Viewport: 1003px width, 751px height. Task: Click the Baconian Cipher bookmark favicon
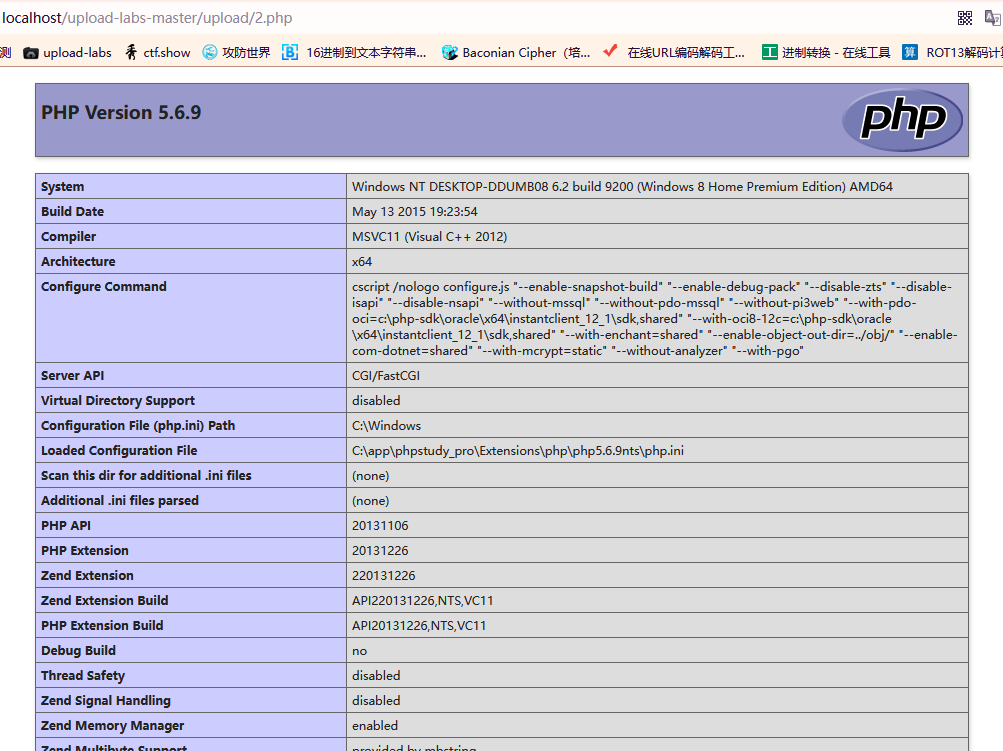[x=450, y=52]
